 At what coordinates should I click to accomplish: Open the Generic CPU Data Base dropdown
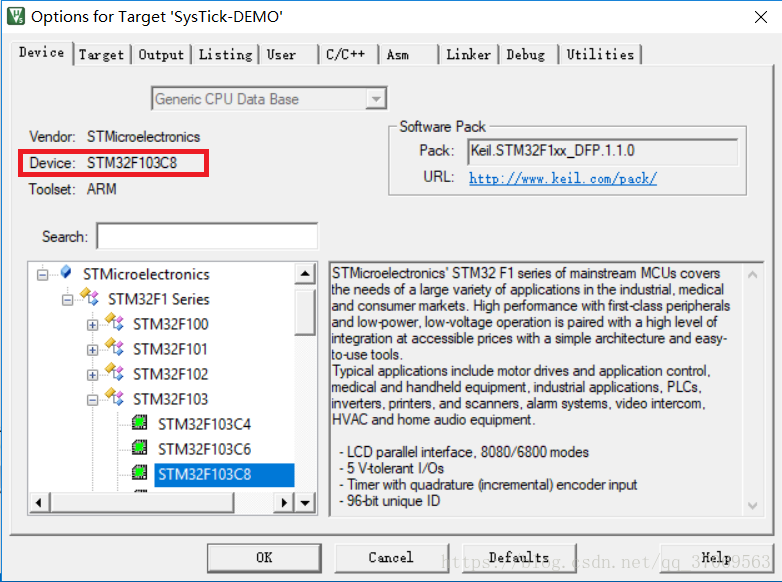pyautogui.click(x=376, y=99)
